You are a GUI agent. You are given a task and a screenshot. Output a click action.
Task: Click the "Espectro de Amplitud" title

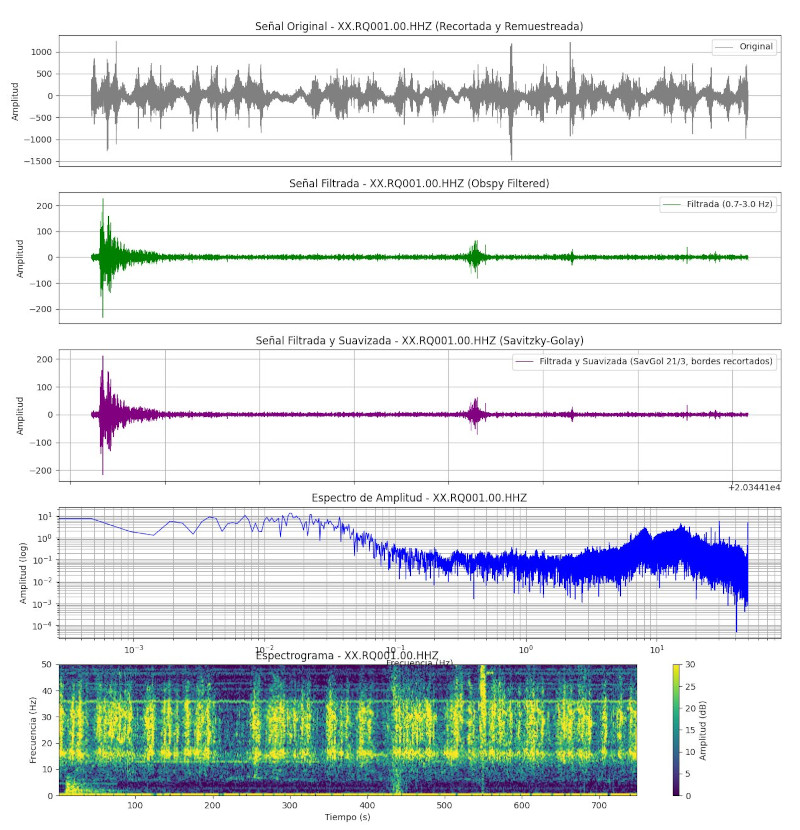pyautogui.click(x=420, y=497)
